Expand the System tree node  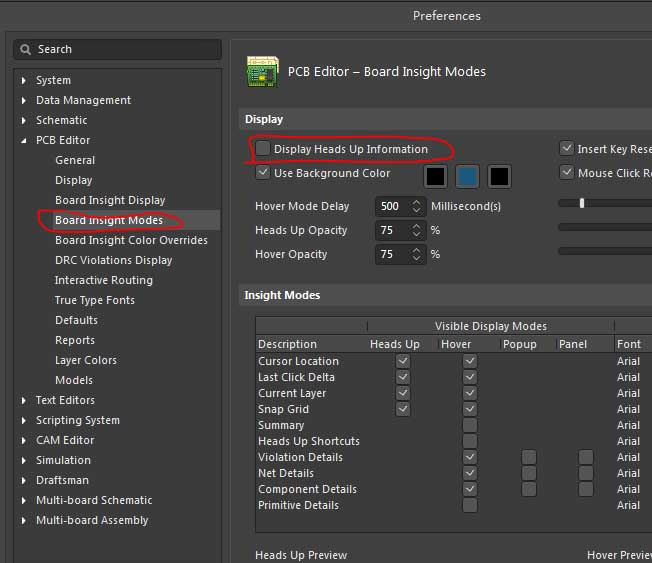tap(24, 80)
